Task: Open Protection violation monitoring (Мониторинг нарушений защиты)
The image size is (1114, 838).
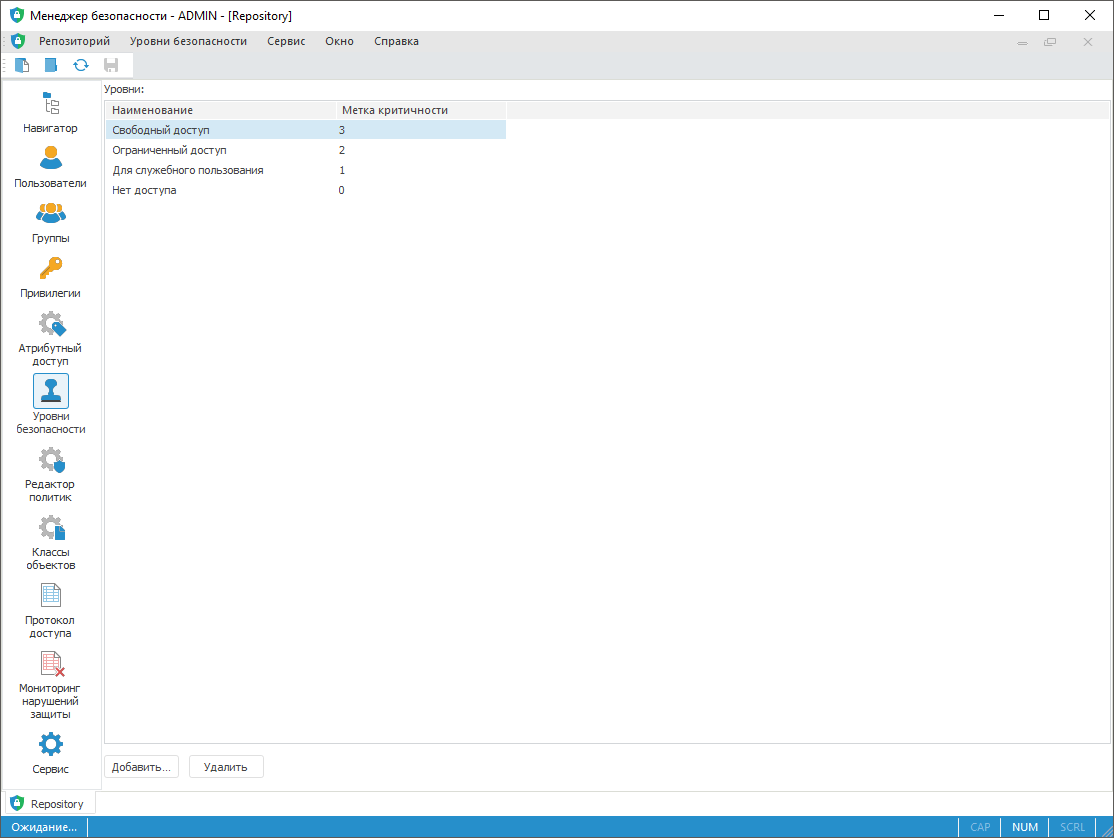Action: point(50,686)
